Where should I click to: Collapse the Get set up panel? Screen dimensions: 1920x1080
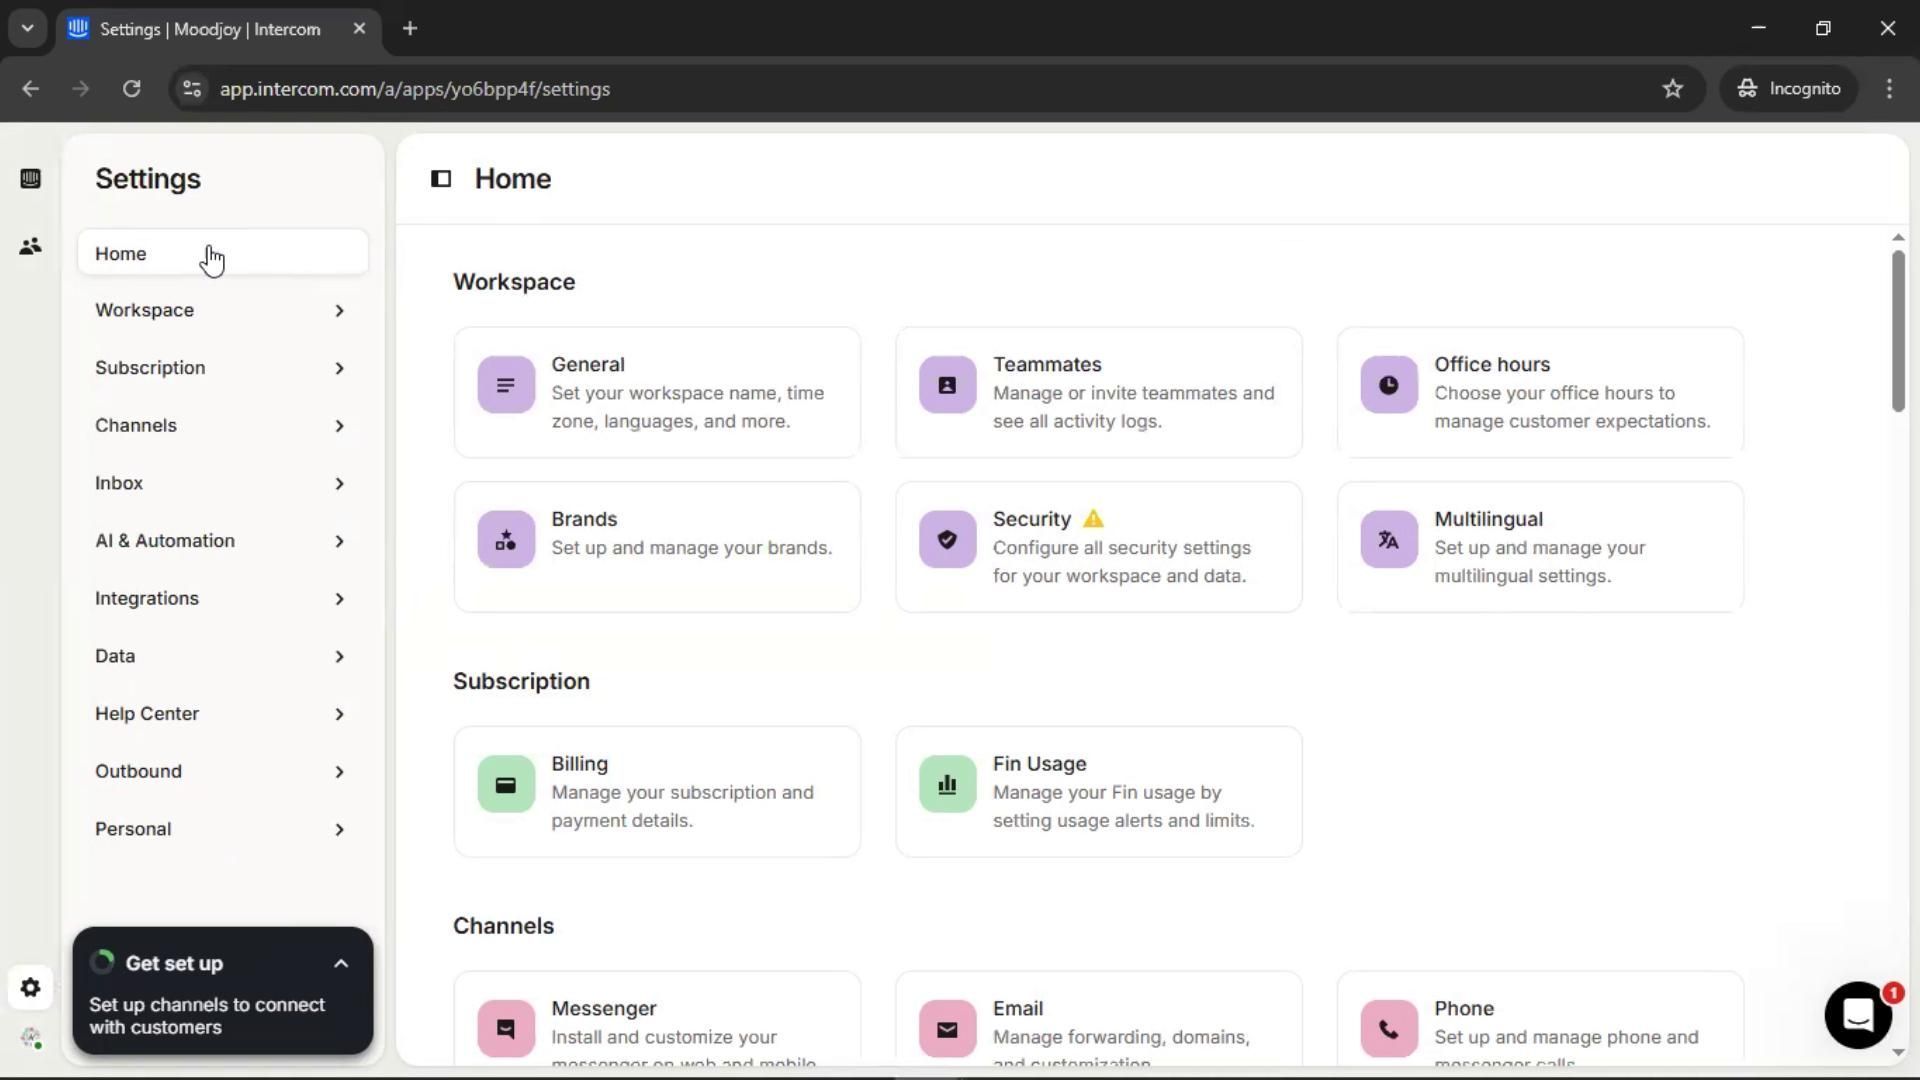pos(341,964)
